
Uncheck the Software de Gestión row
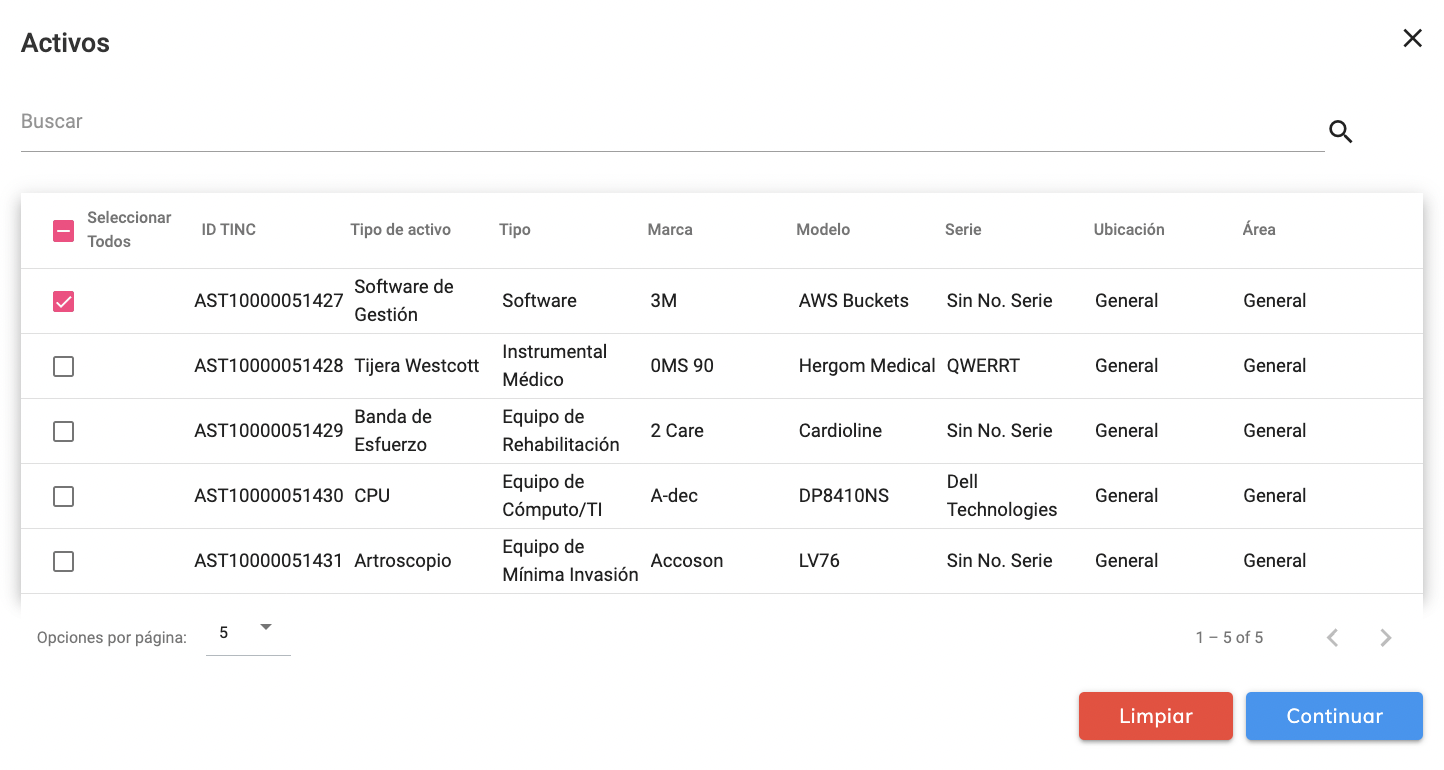point(63,301)
